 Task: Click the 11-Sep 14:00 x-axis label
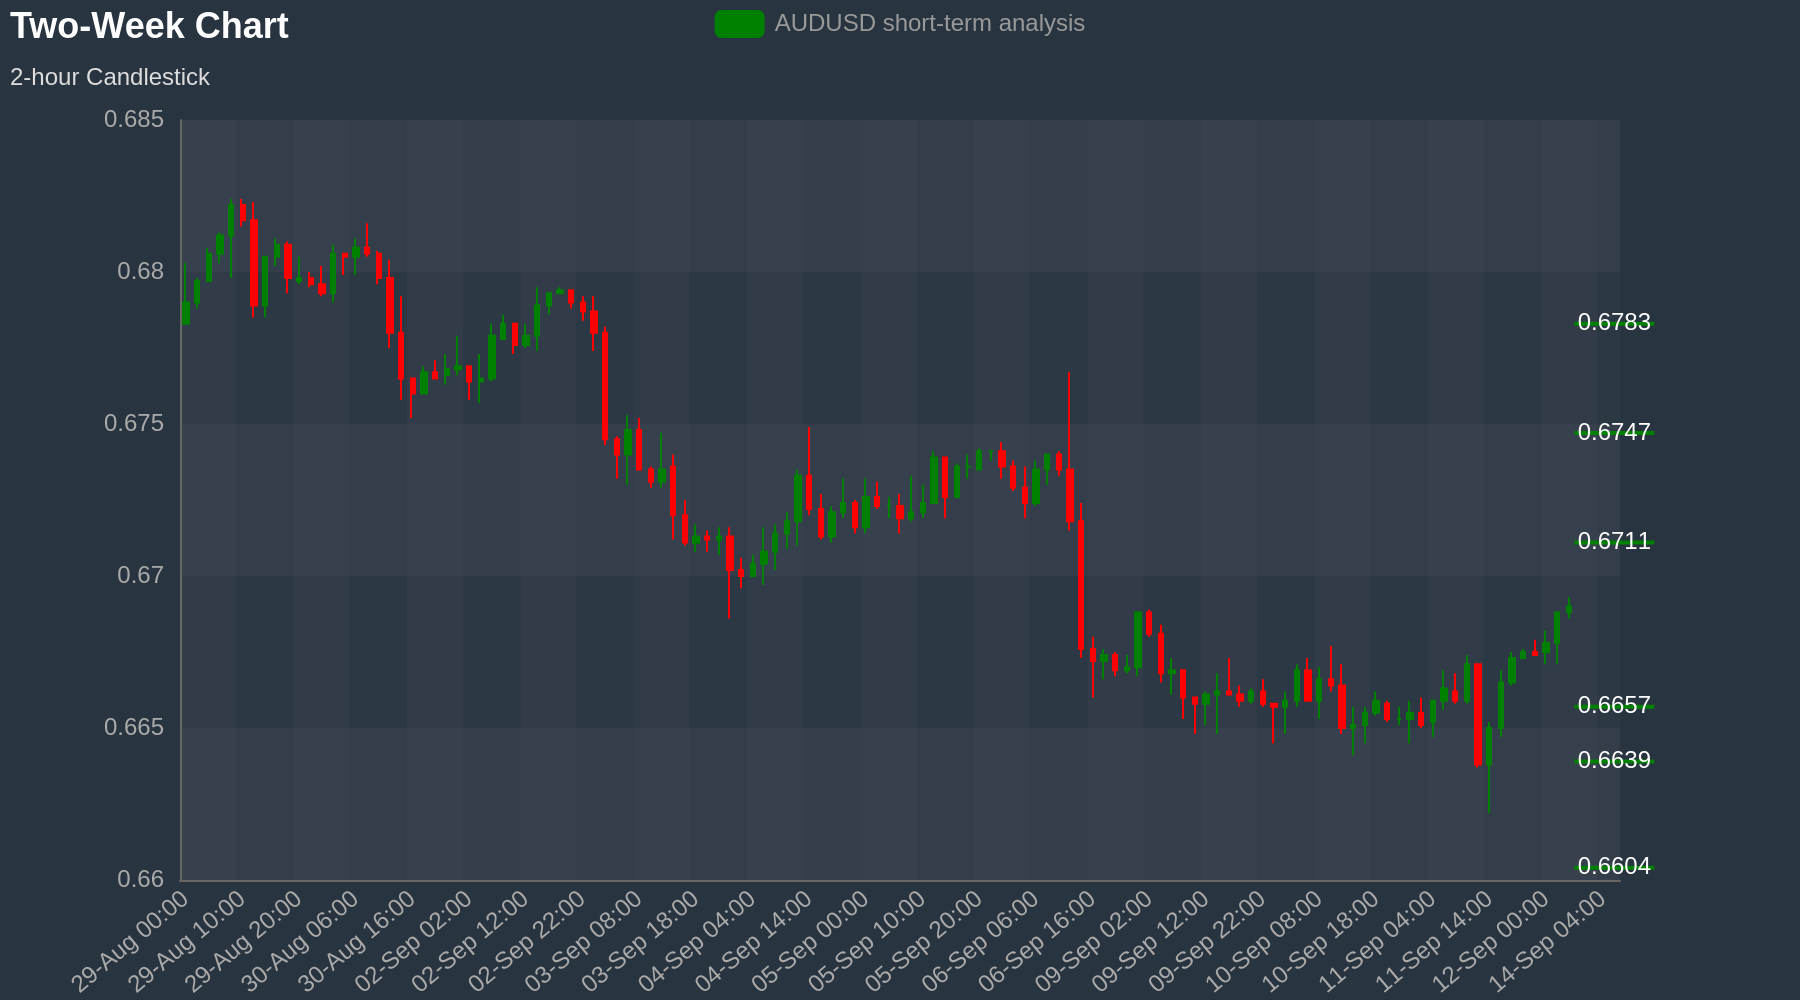coord(1433,942)
